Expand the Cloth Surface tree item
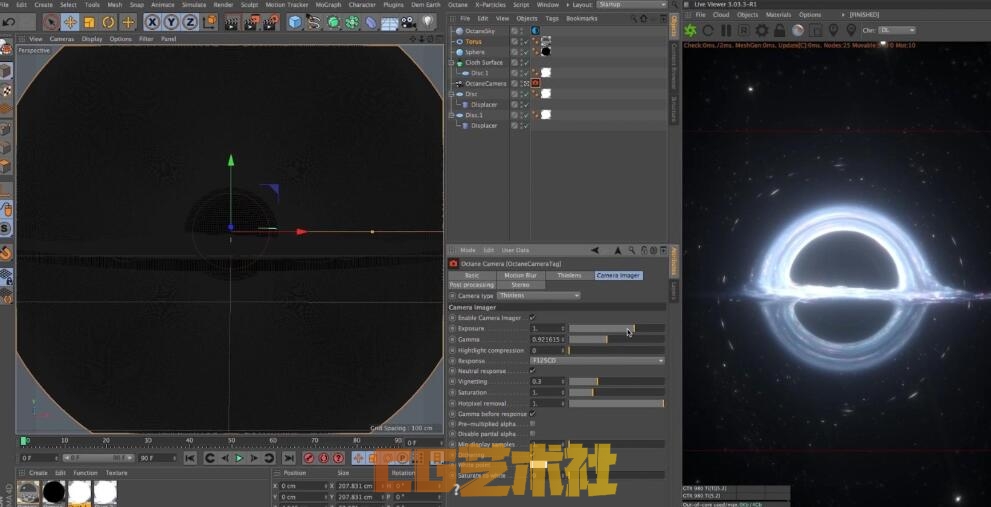991x507 pixels. tap(451, 63)
